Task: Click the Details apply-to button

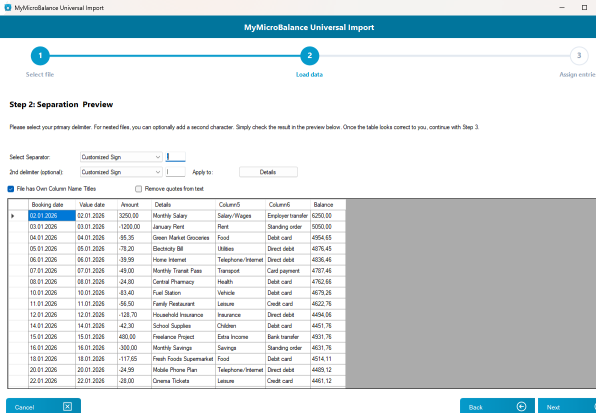Action: point(268,172)
